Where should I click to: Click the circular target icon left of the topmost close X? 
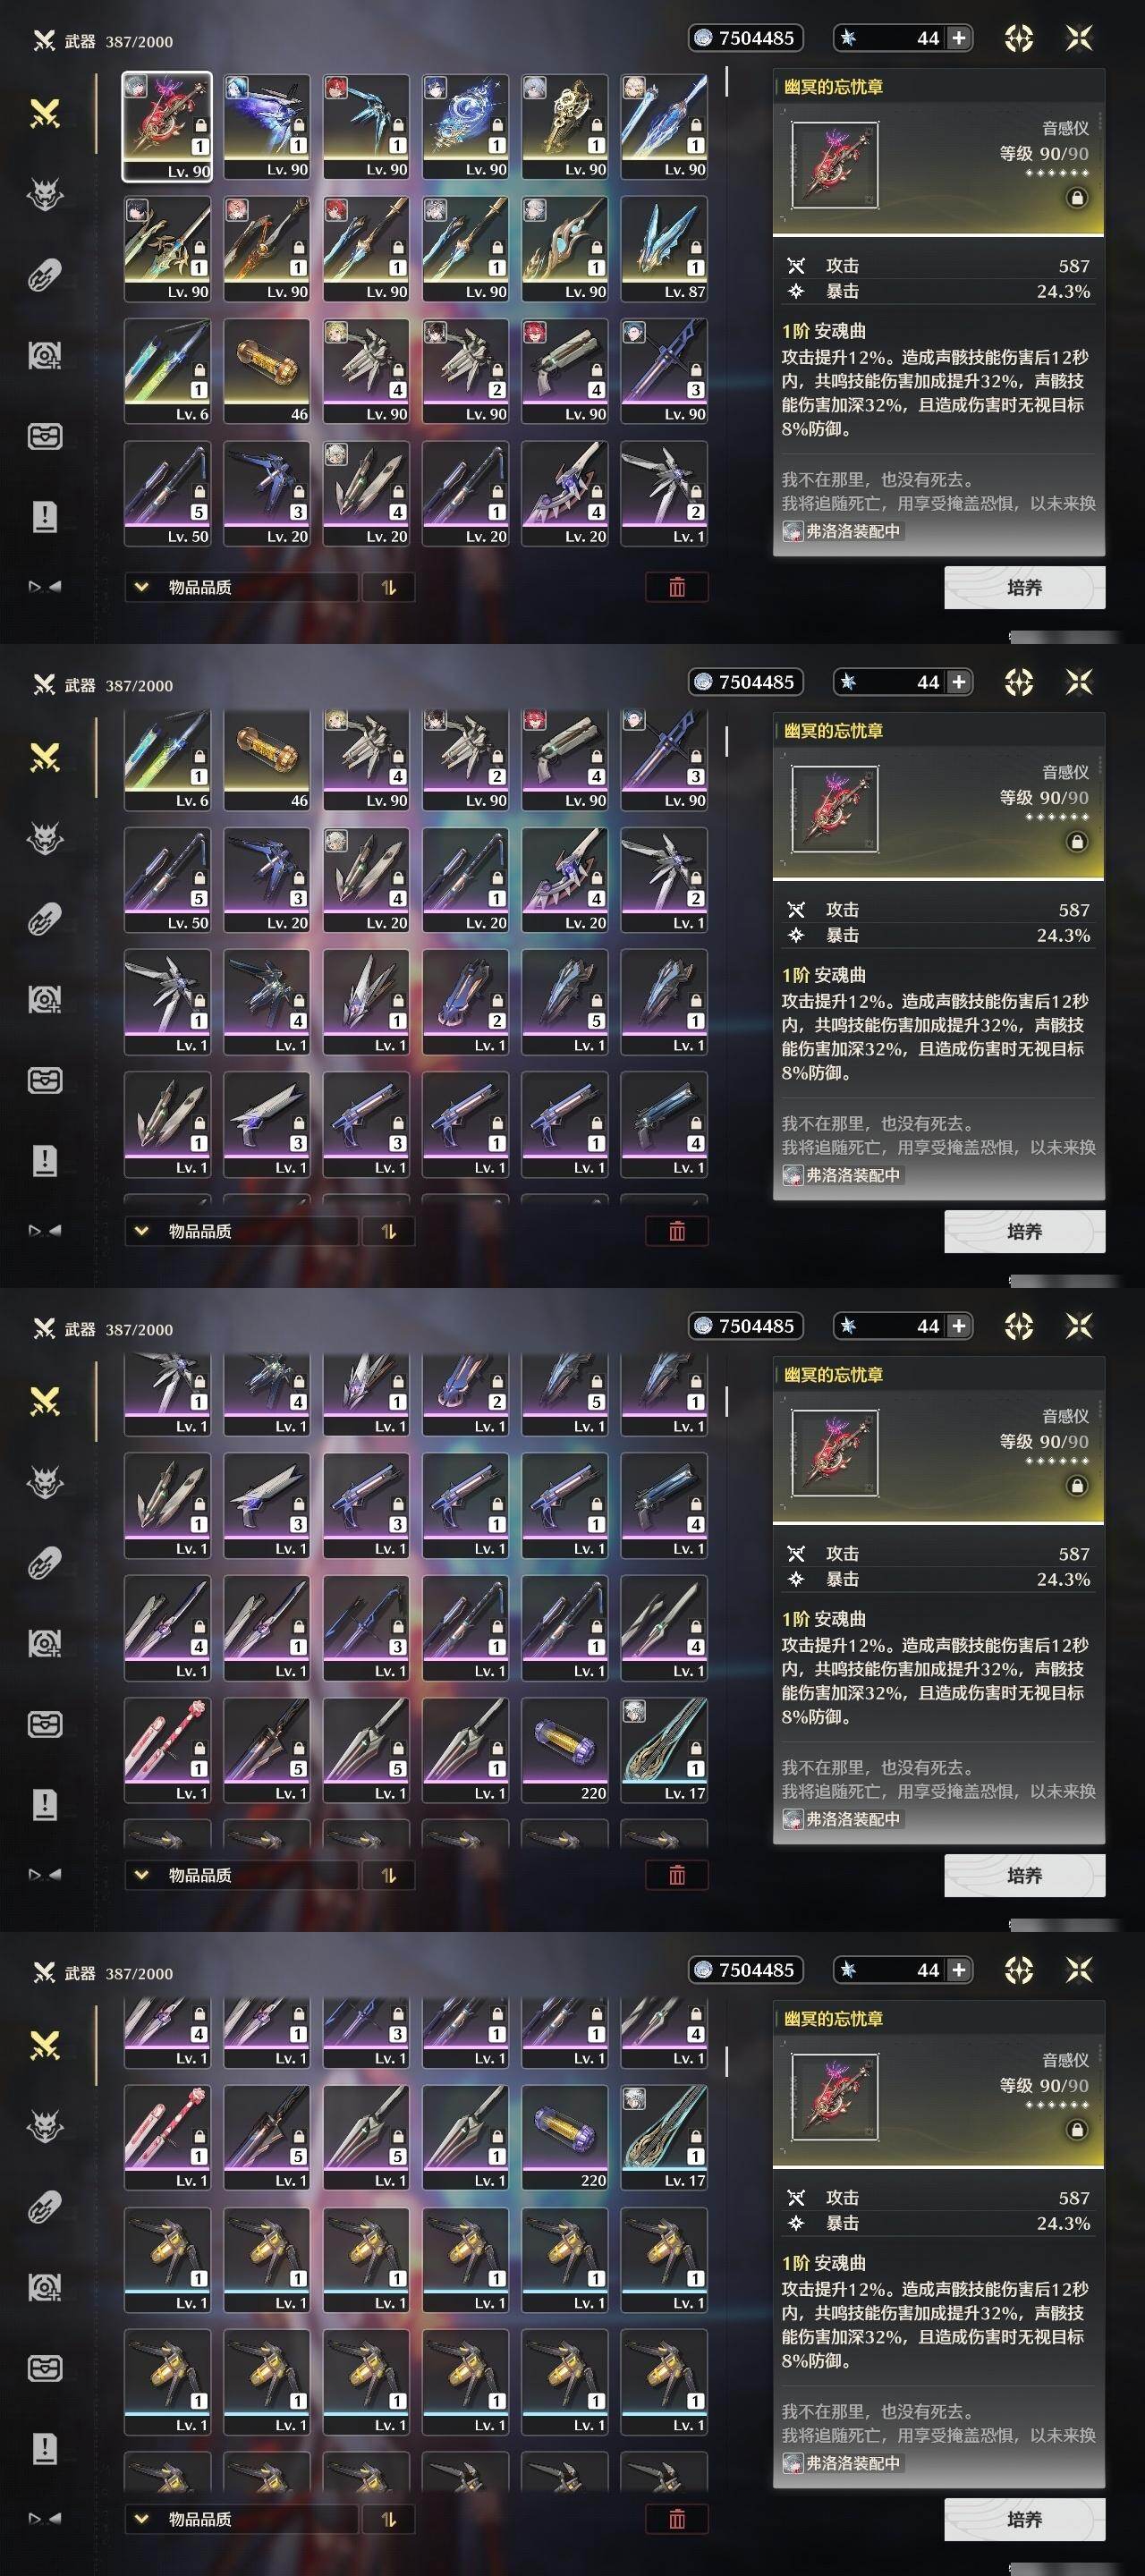tap(1018, 38)
